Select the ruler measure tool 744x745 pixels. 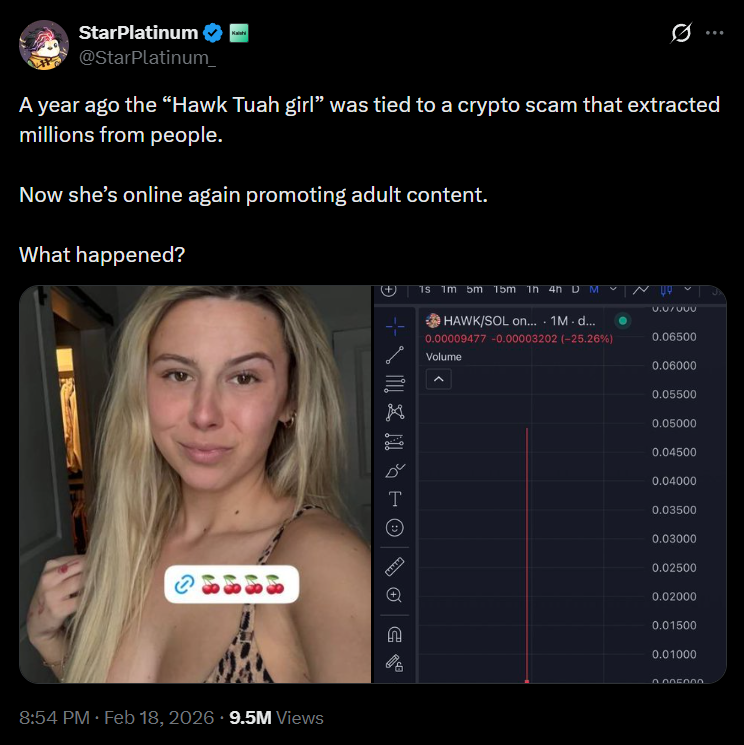394,566
